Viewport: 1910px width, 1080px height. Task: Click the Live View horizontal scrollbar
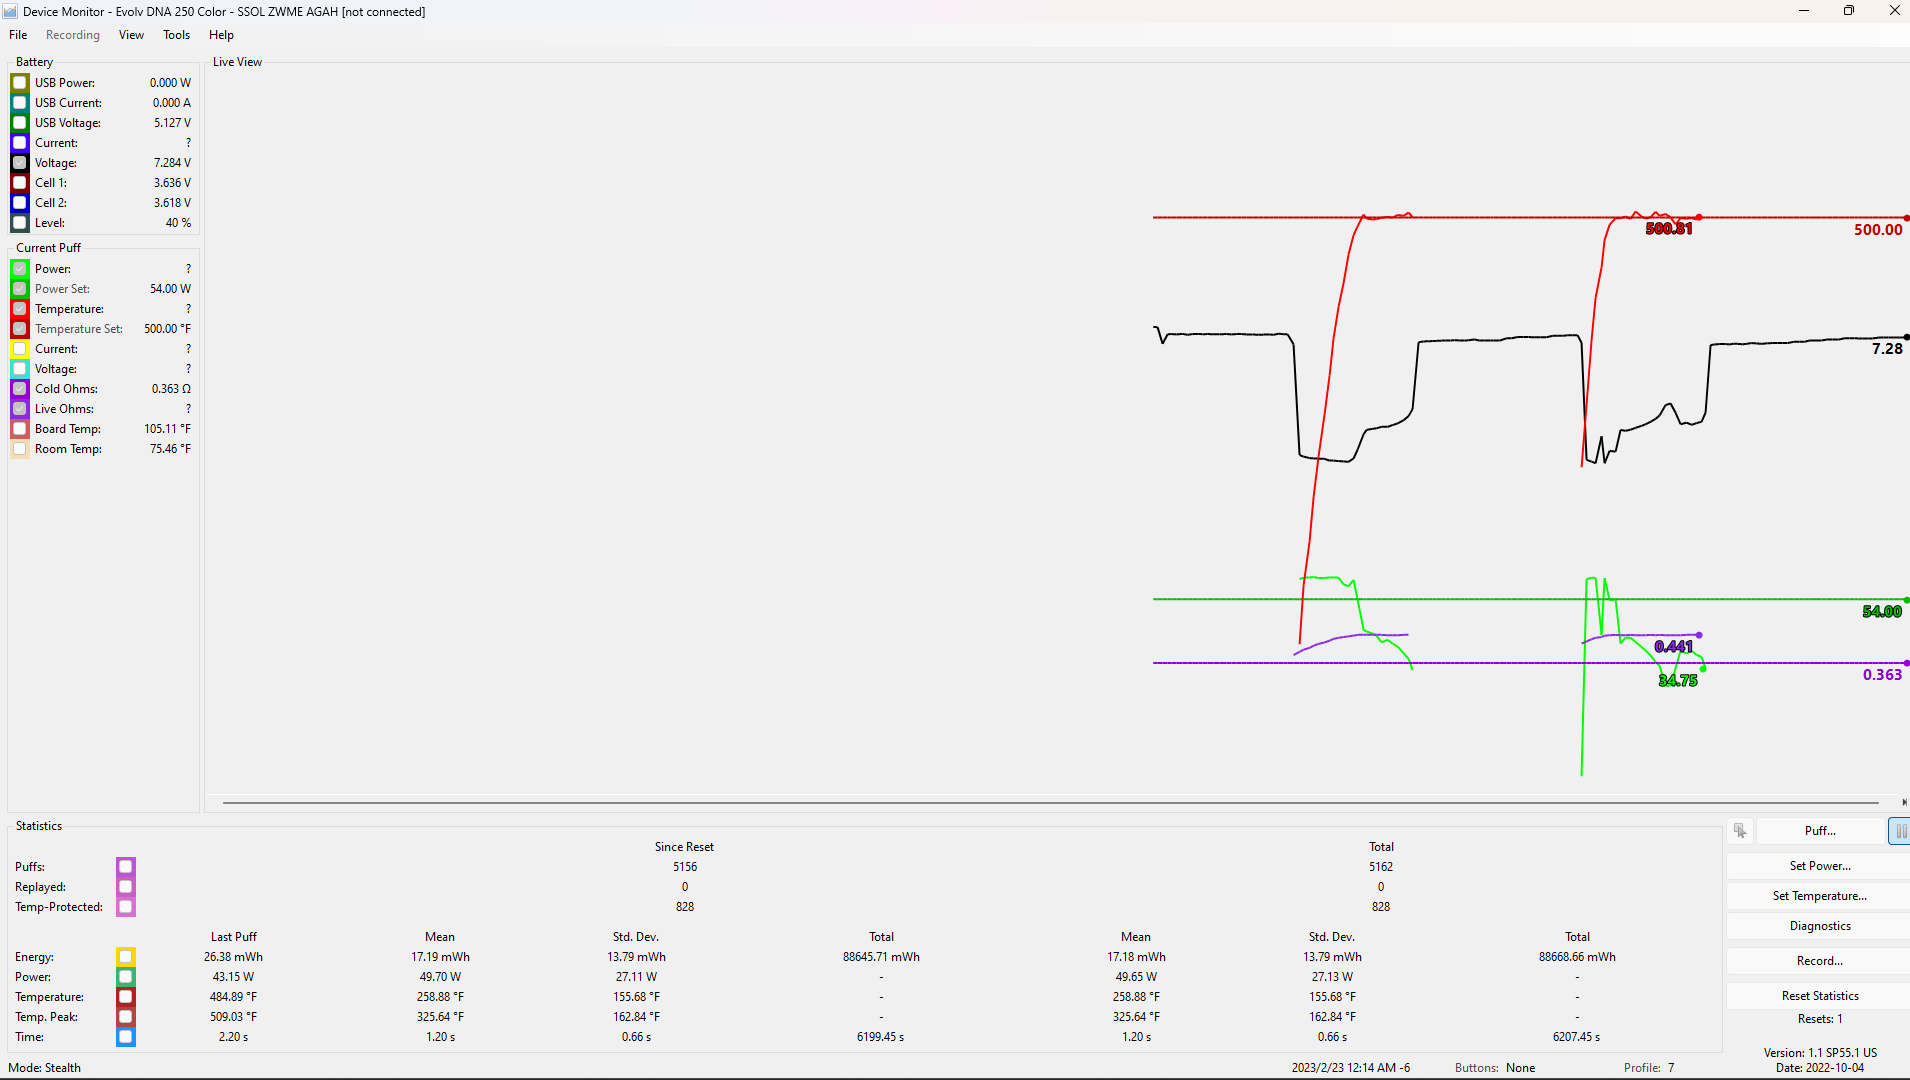(1050, 802)
